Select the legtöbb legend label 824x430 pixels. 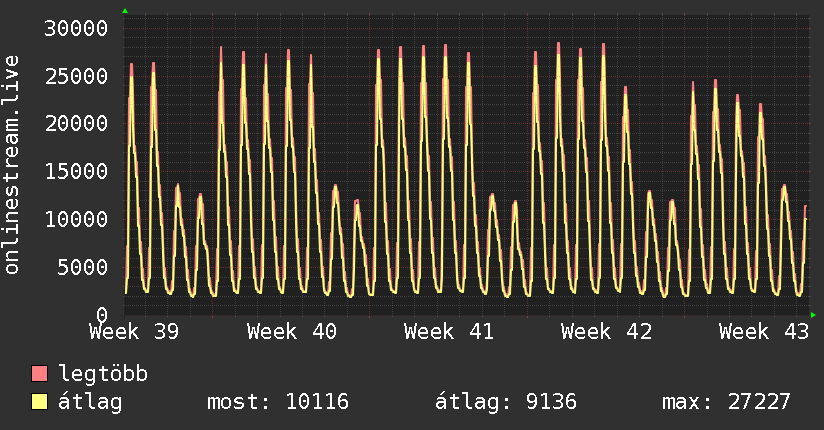pos(103,374)
